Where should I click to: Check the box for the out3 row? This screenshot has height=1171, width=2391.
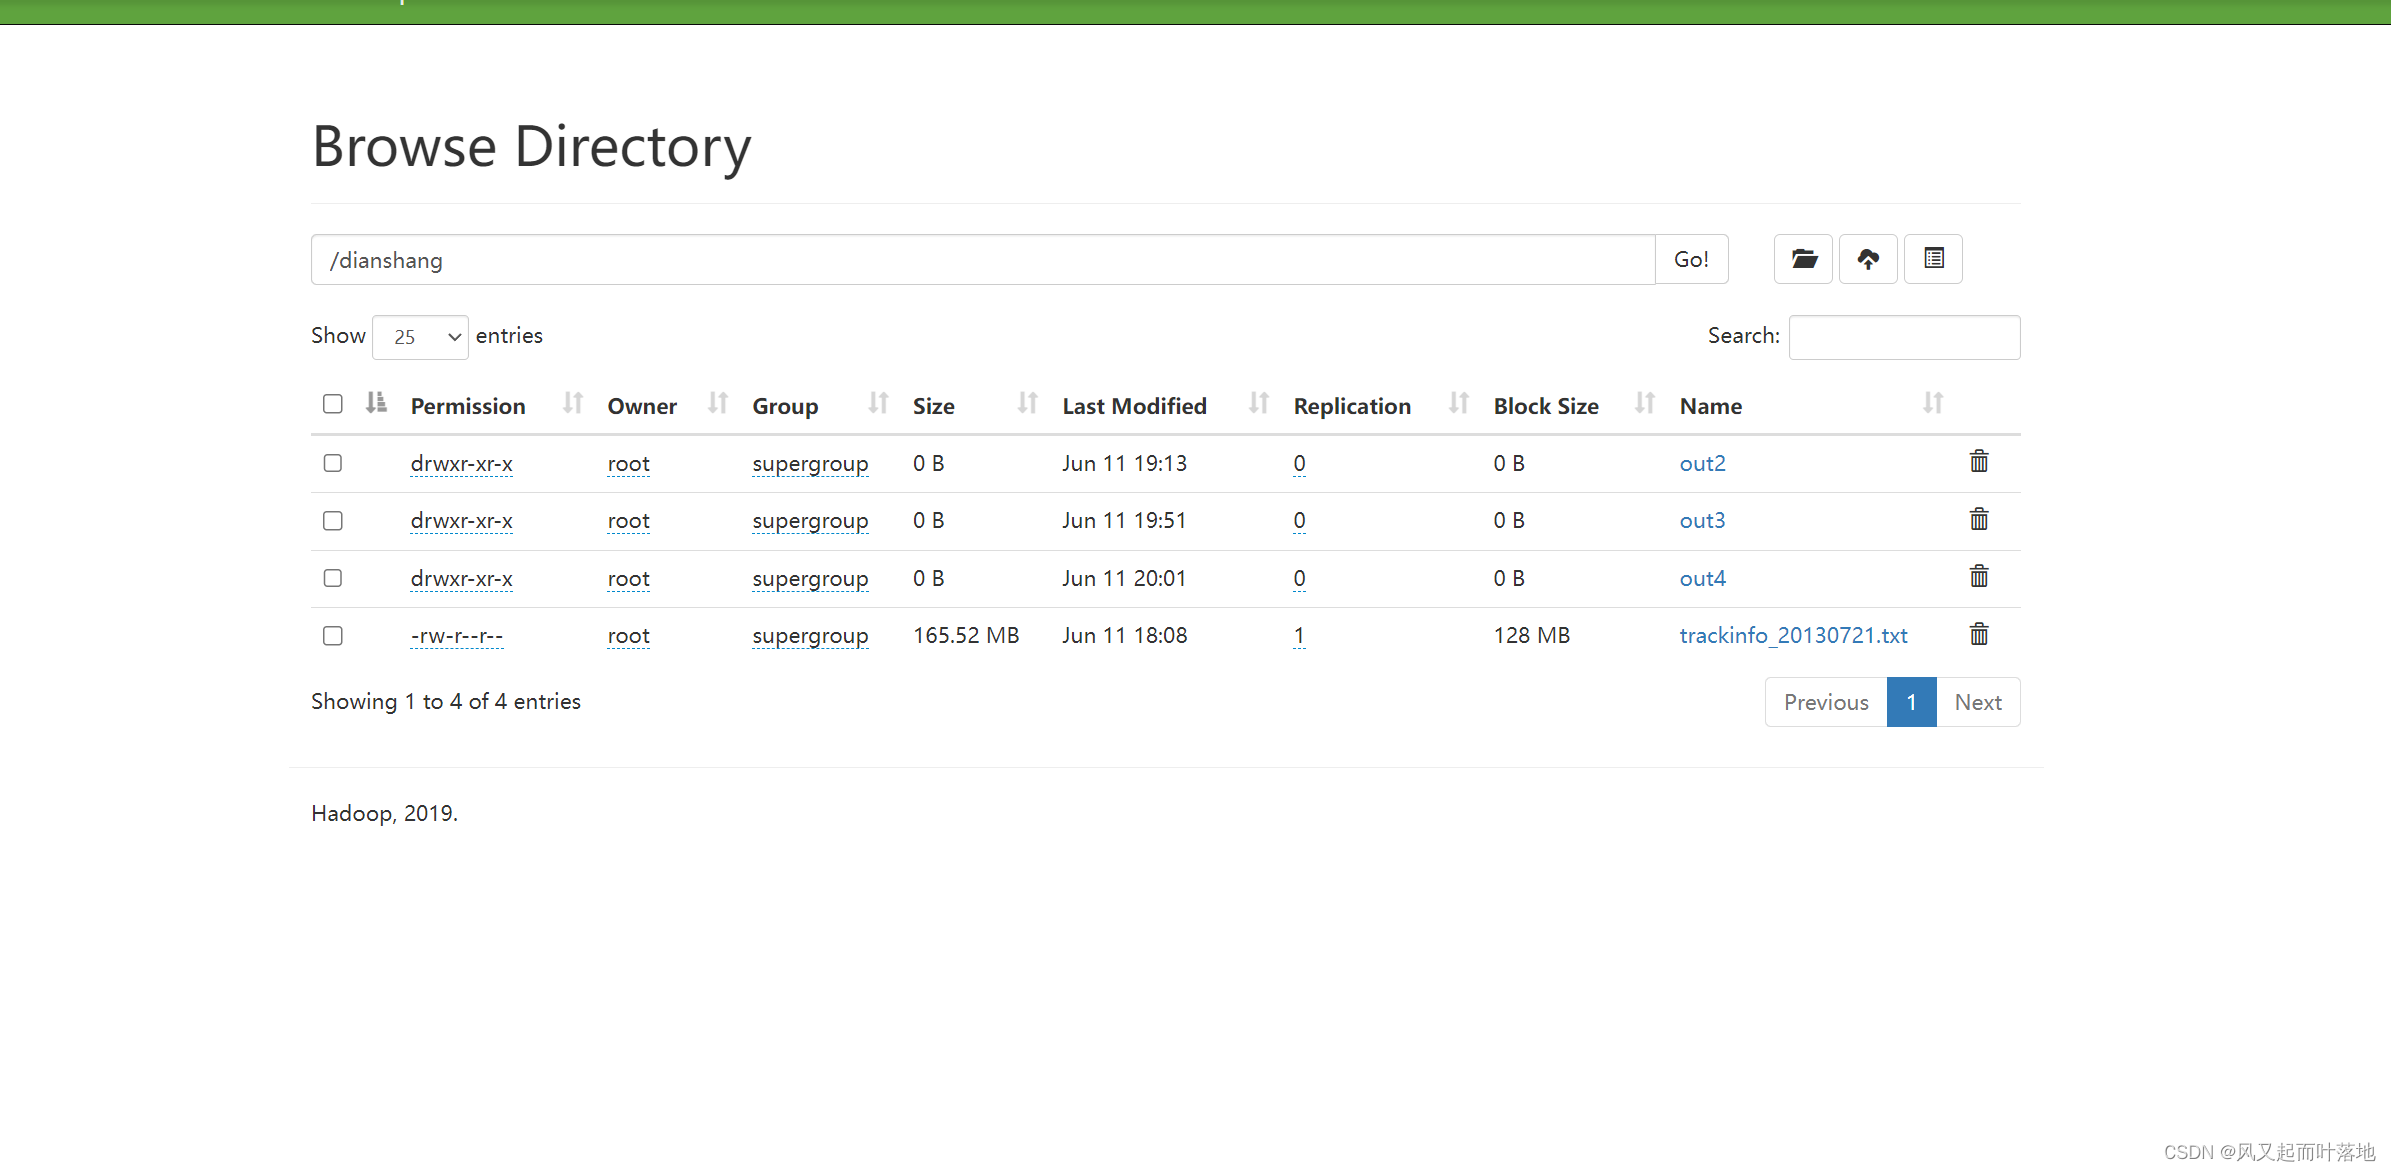(333, 521)
